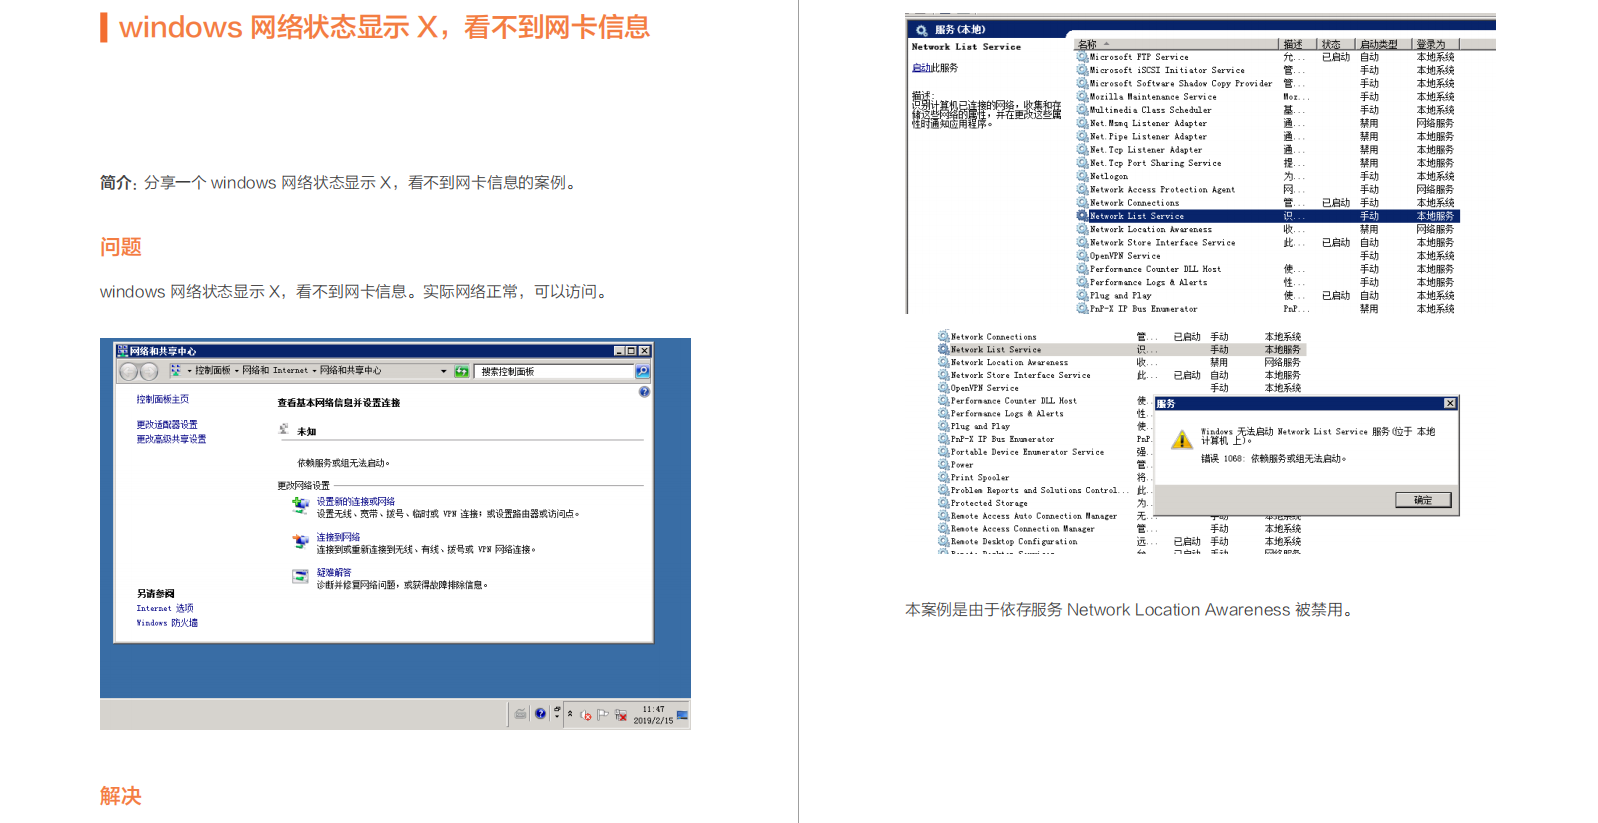Select Problem Reports and Solutions Control row

click(1045, 490)
